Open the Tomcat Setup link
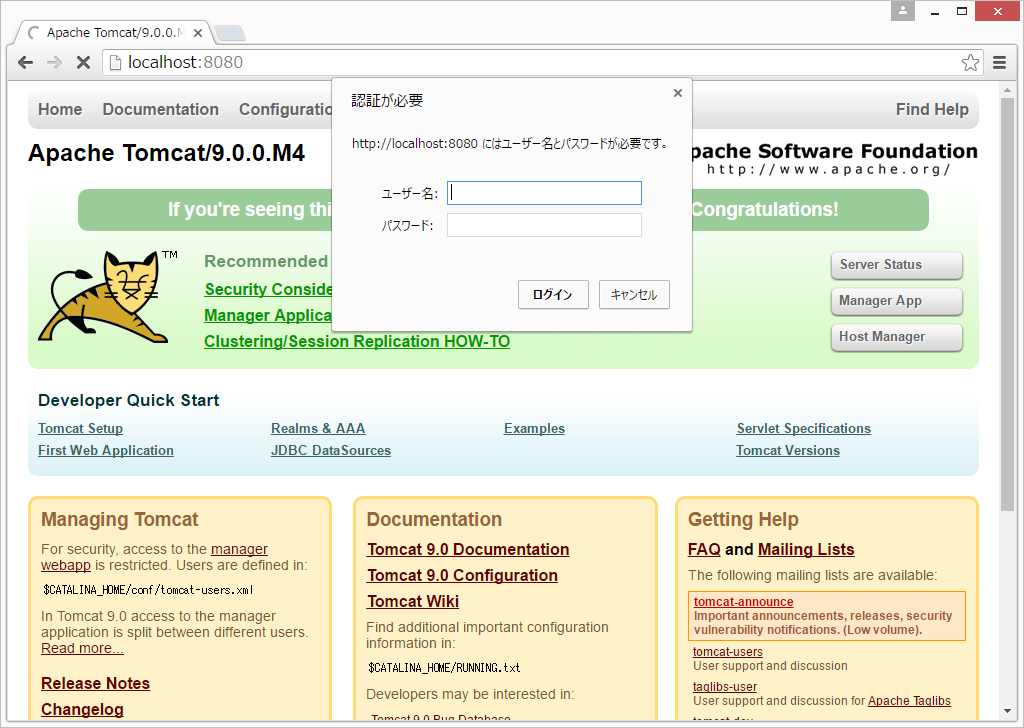Screen dimensions: 1024x728 tap(80, 428)
